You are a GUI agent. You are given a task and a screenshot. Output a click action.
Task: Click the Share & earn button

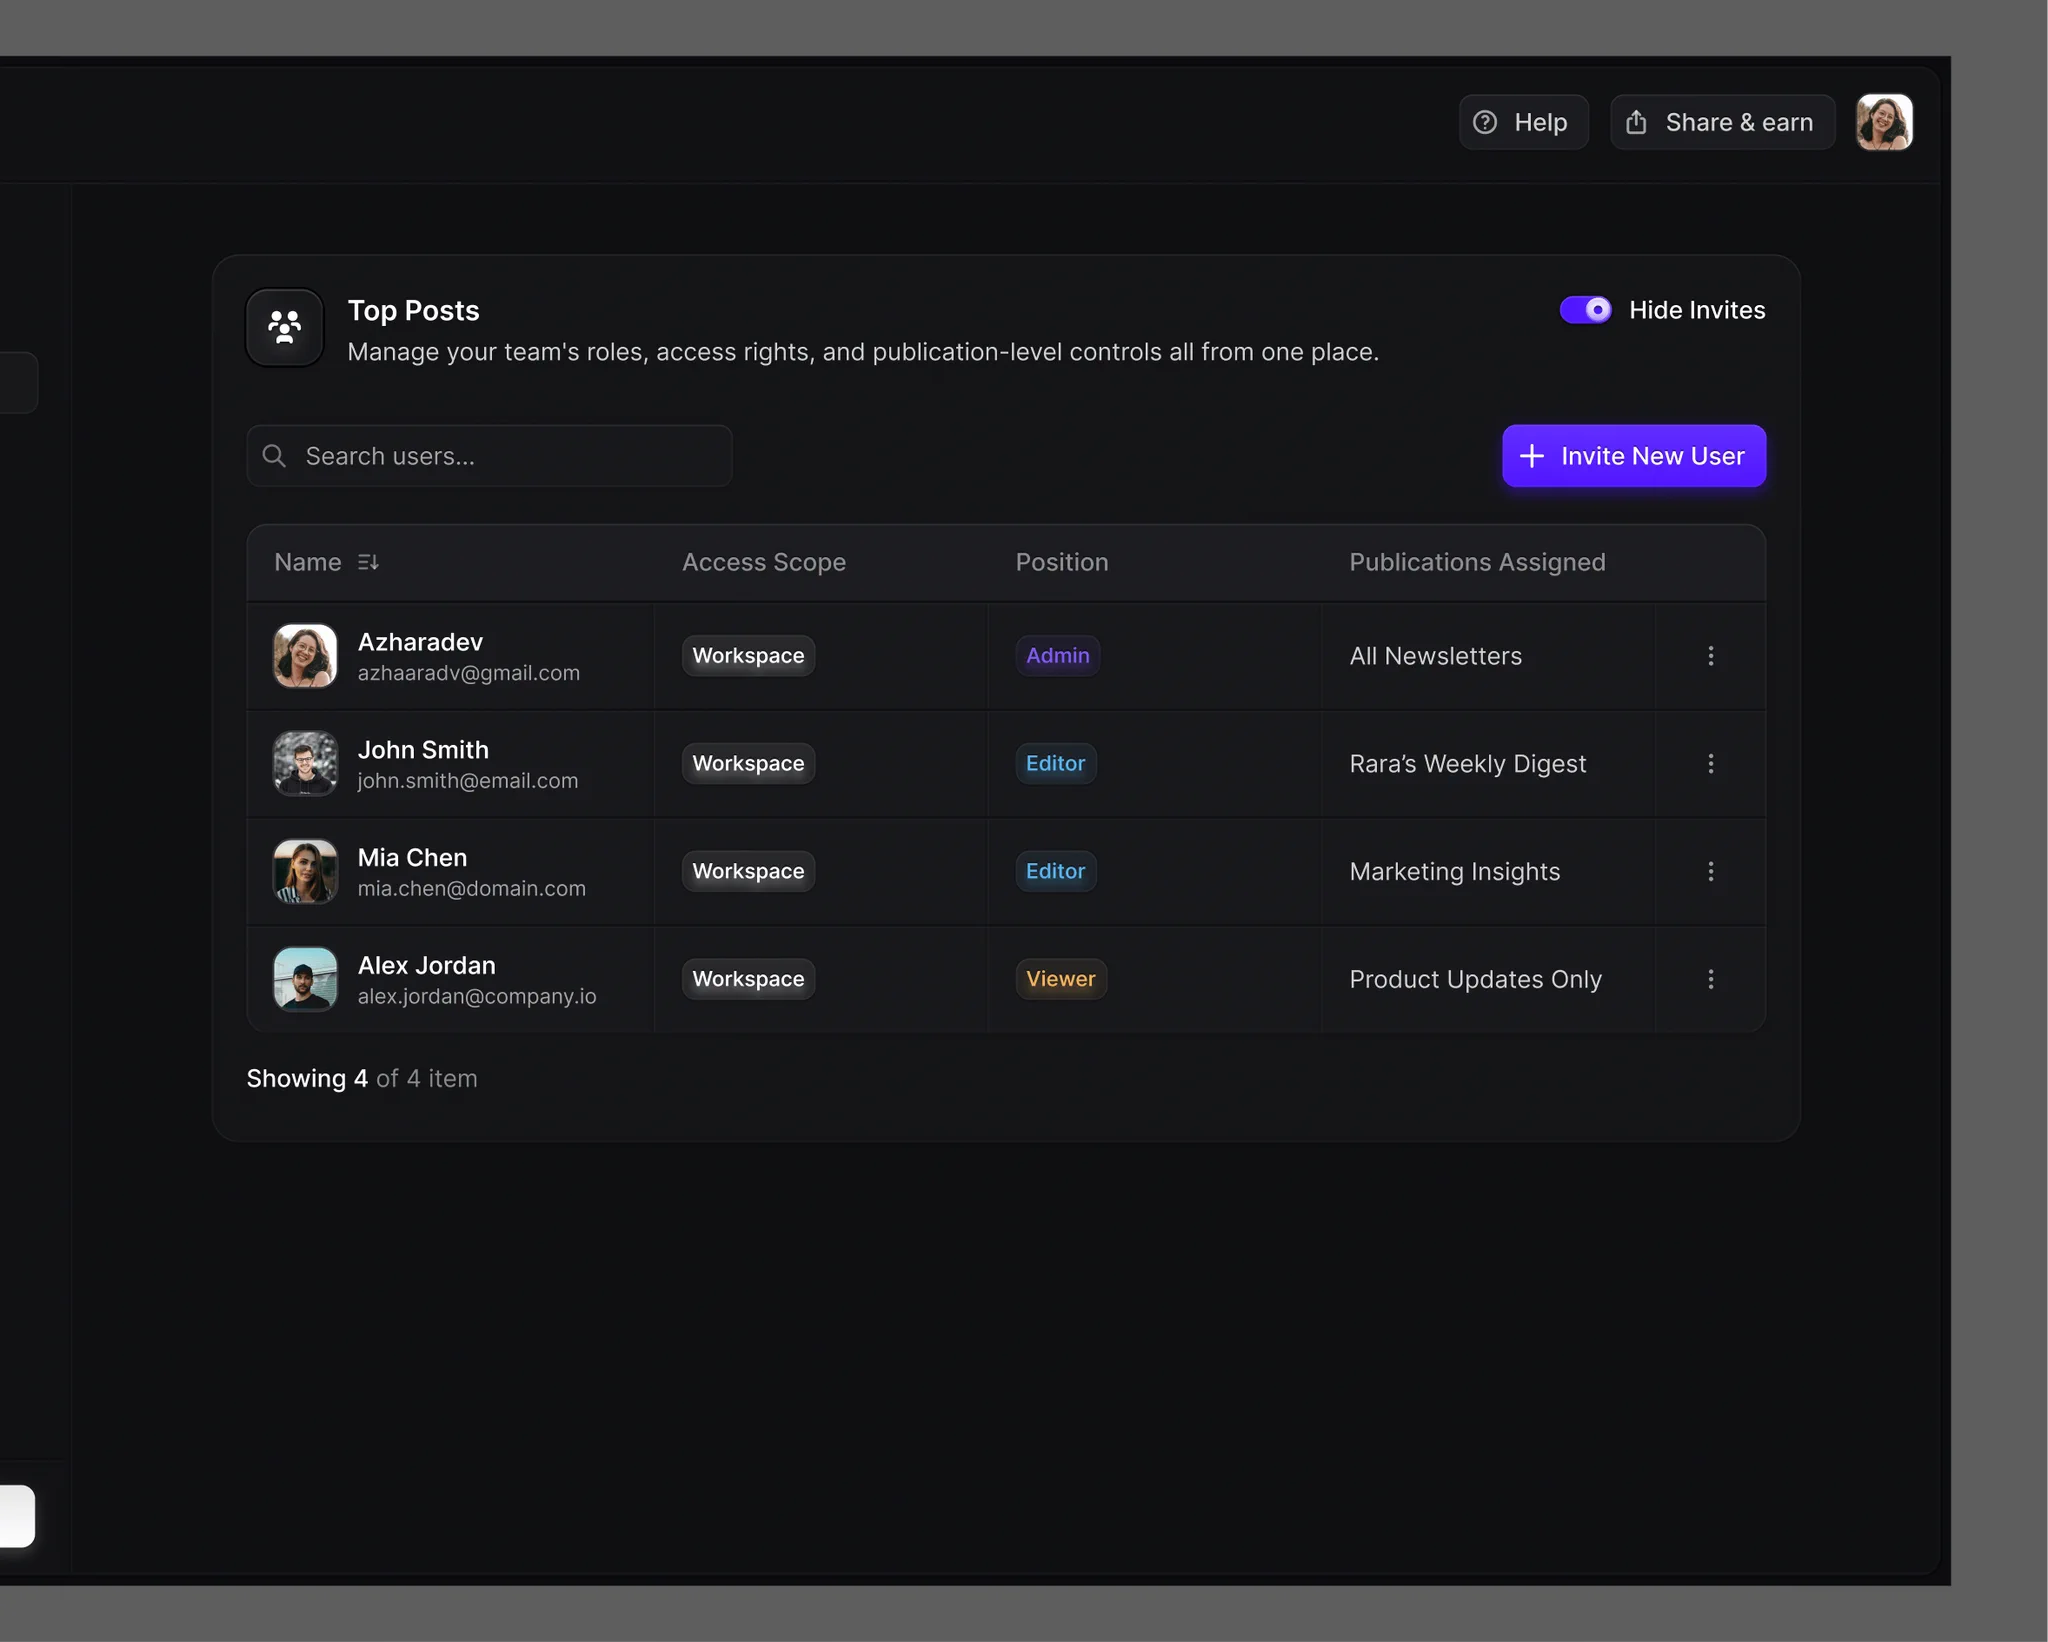pyautogui.click(x=1722, y=122)
